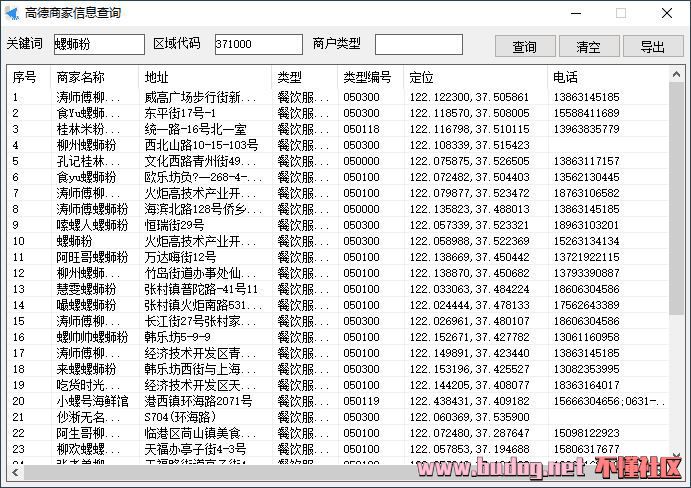Focus the 区域代码 field containing 371000
The height and width of the screenshot is (488, 691).
coord(259,44)
